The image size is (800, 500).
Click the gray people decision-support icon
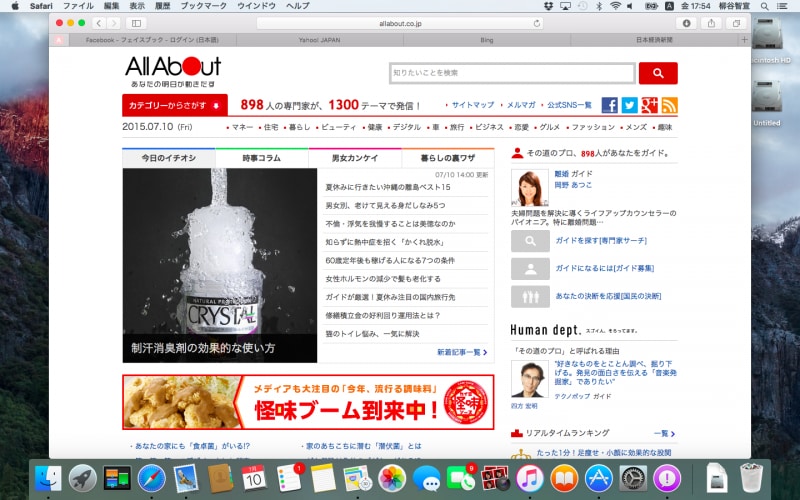tap(531, 296)
